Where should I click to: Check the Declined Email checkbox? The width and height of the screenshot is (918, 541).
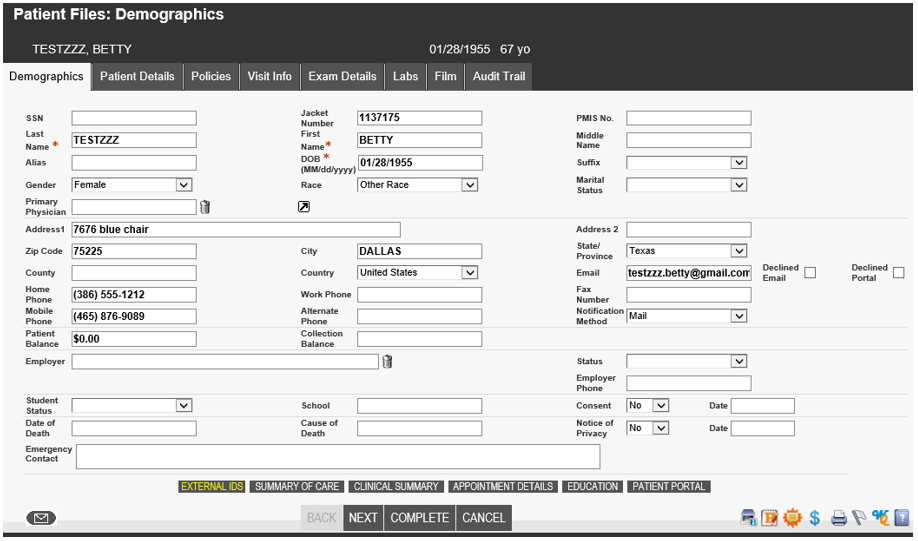(810, 272)
